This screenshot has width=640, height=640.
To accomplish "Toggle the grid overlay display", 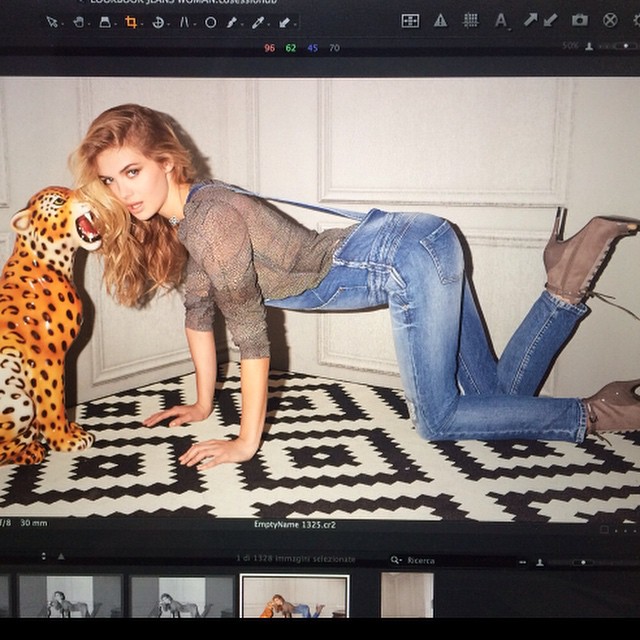I will 470,20.
